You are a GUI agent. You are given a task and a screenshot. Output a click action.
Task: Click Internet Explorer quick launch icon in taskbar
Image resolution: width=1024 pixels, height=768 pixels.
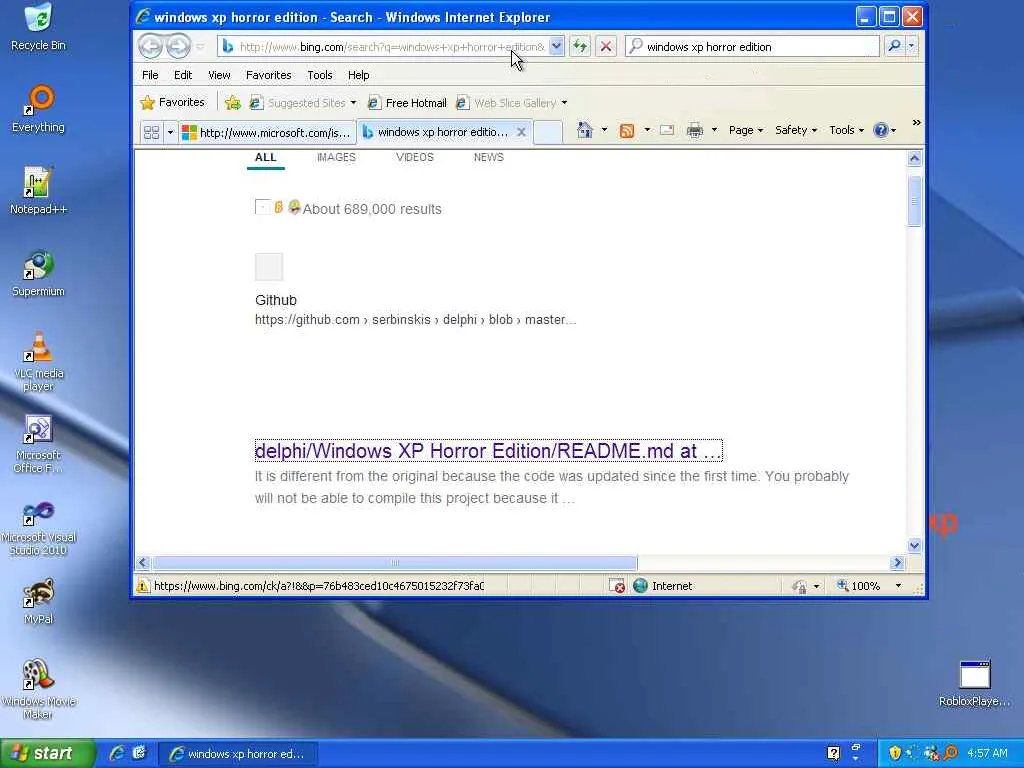tap(117, 753)
